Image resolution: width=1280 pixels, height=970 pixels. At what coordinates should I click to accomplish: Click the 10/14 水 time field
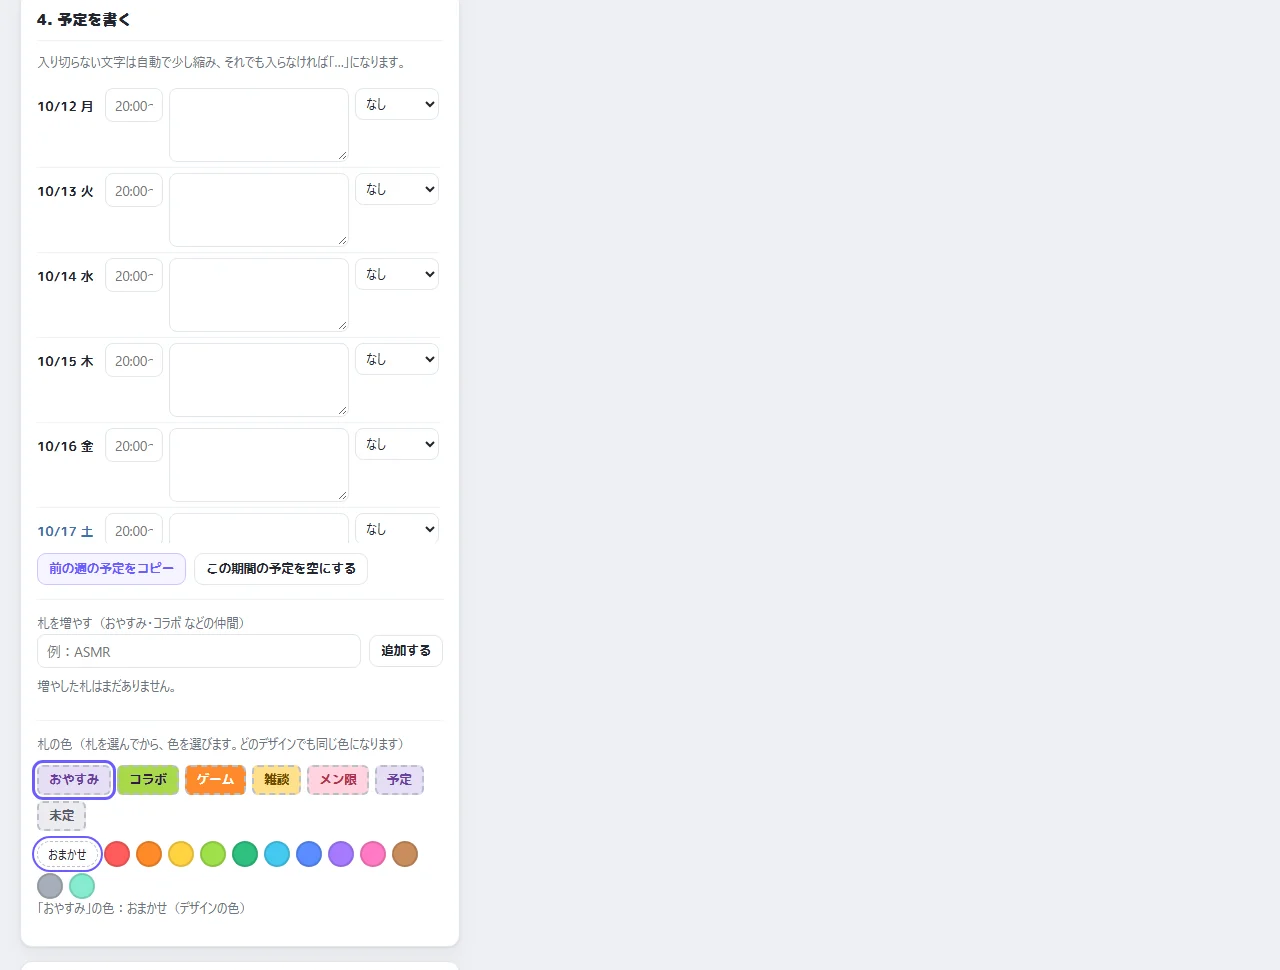point(134,275)
